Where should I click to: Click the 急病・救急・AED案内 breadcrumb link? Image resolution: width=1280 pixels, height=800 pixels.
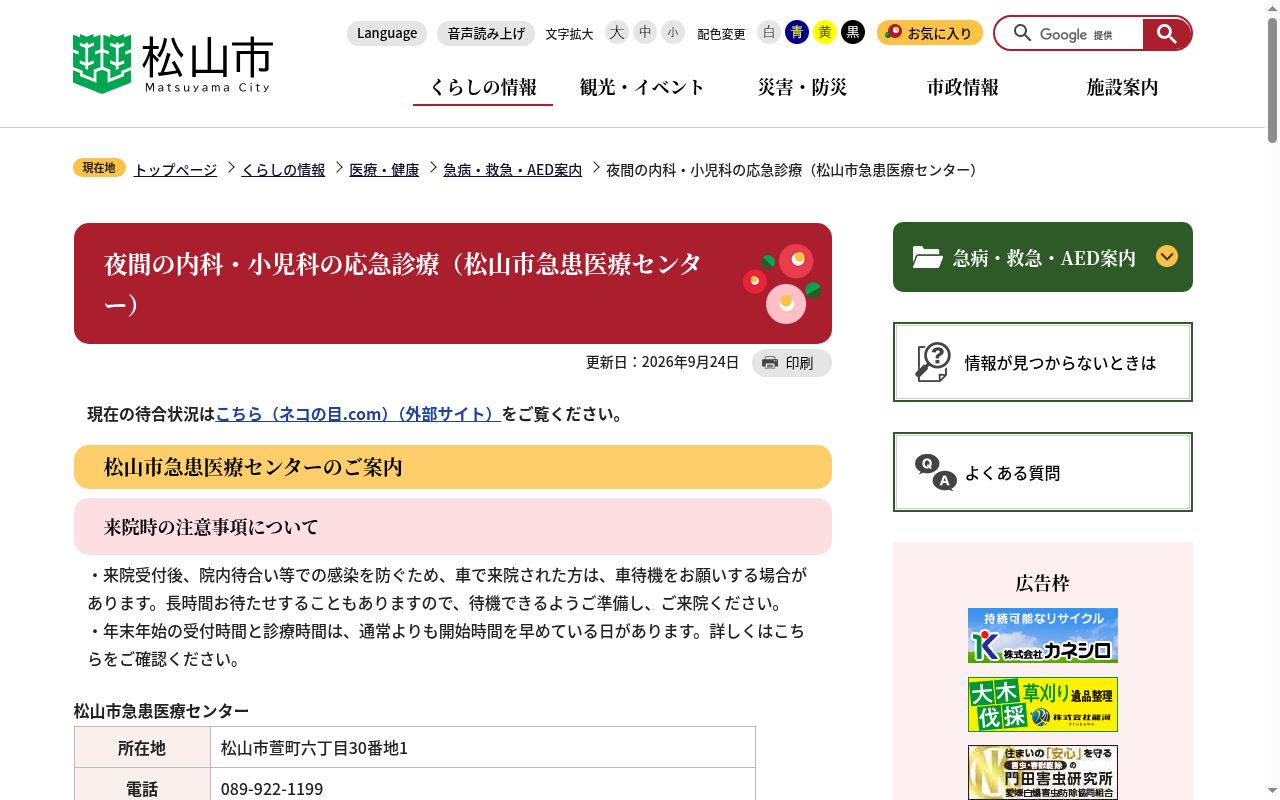click(512, 170)
